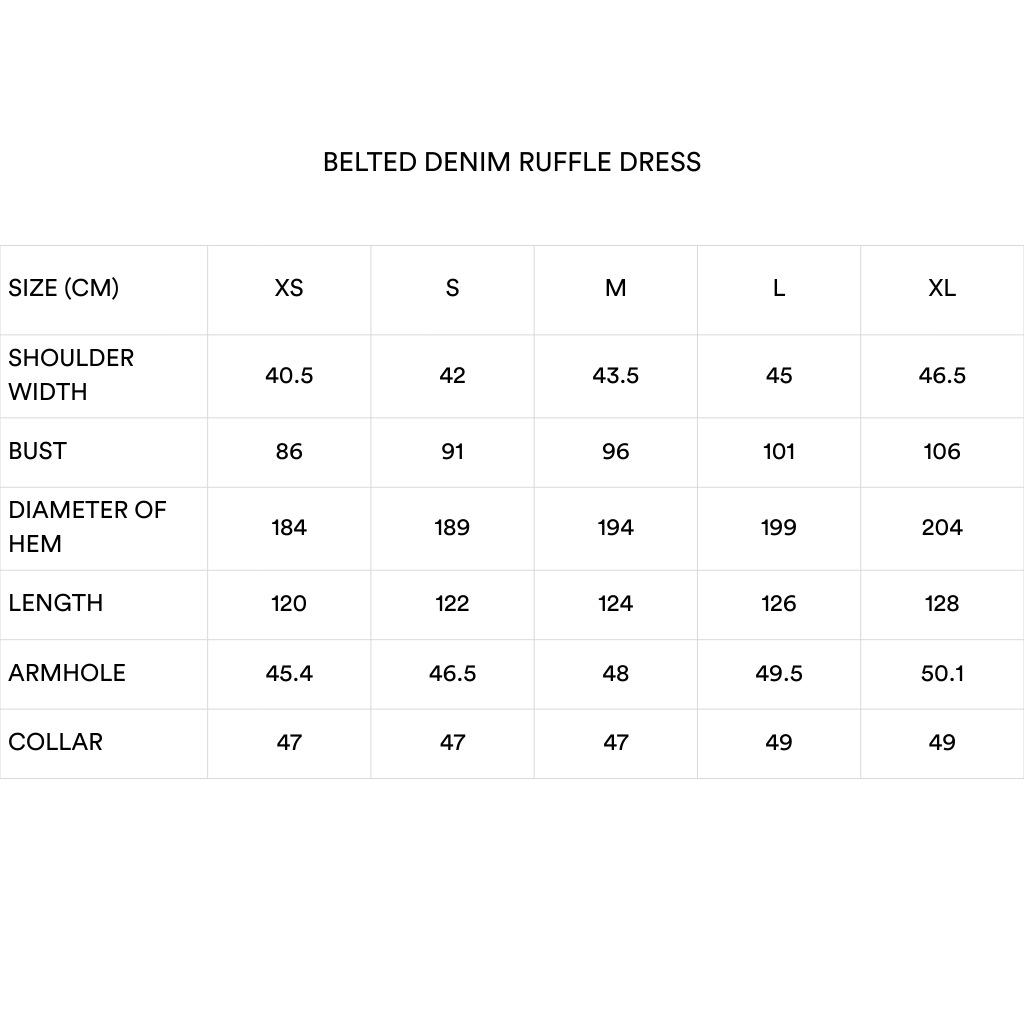Select the S size column header
1024x1024 pixels.
tap(452, 288)
